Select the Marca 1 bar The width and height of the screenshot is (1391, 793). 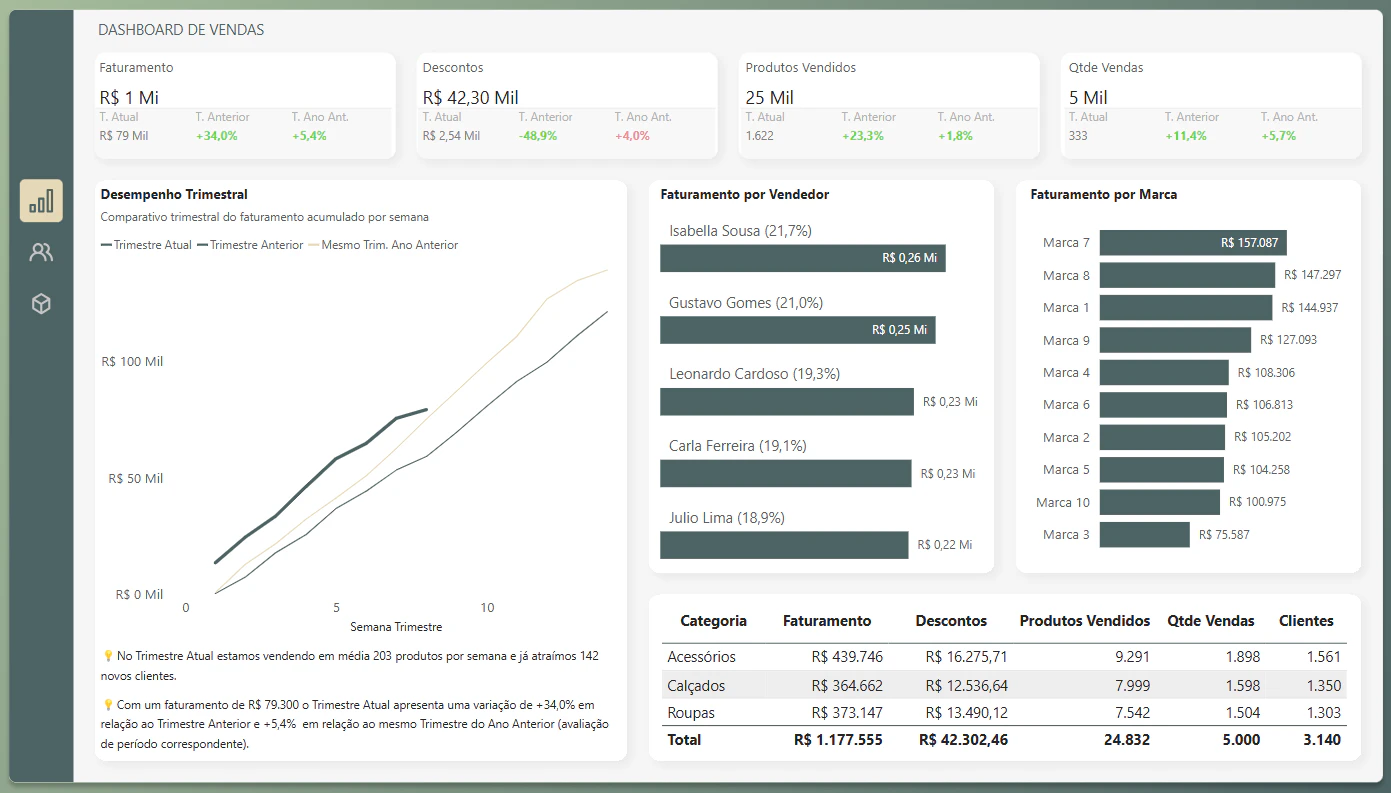(x=1186, y=307)
